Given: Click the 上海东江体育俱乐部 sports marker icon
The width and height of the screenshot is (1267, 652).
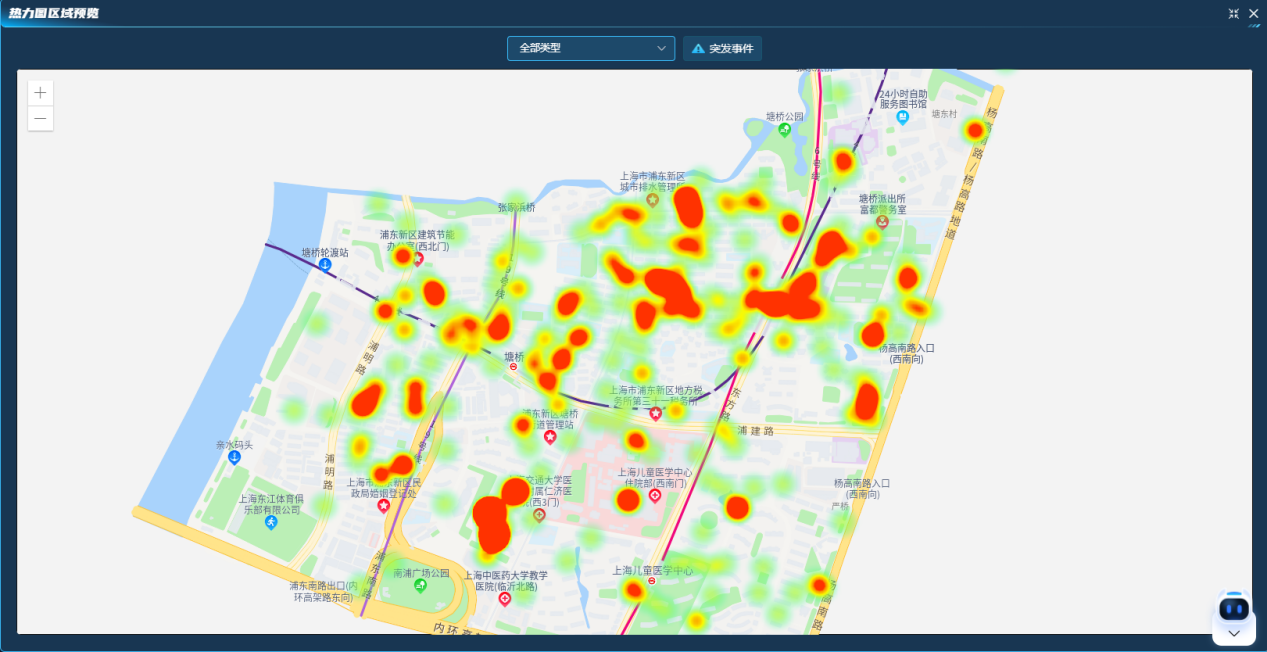Looking at the screenshot, I should tap(271, 522).
